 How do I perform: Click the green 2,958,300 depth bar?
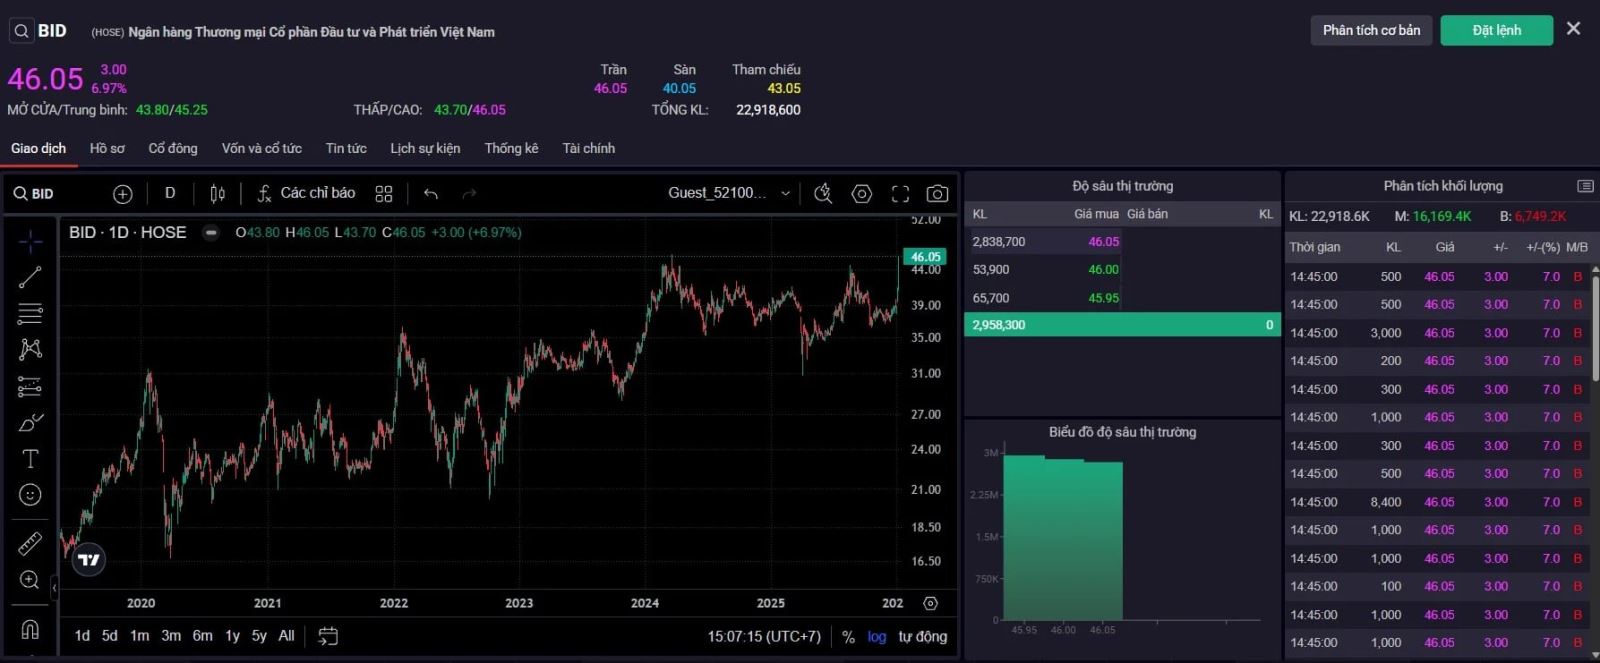1122,325
